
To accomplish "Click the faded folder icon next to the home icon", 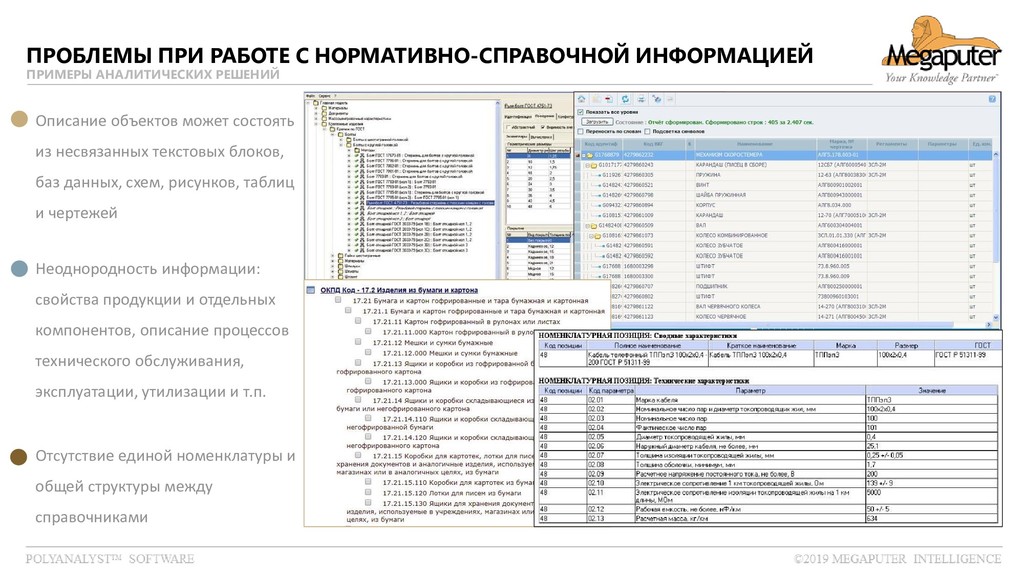I will (596, 99).
